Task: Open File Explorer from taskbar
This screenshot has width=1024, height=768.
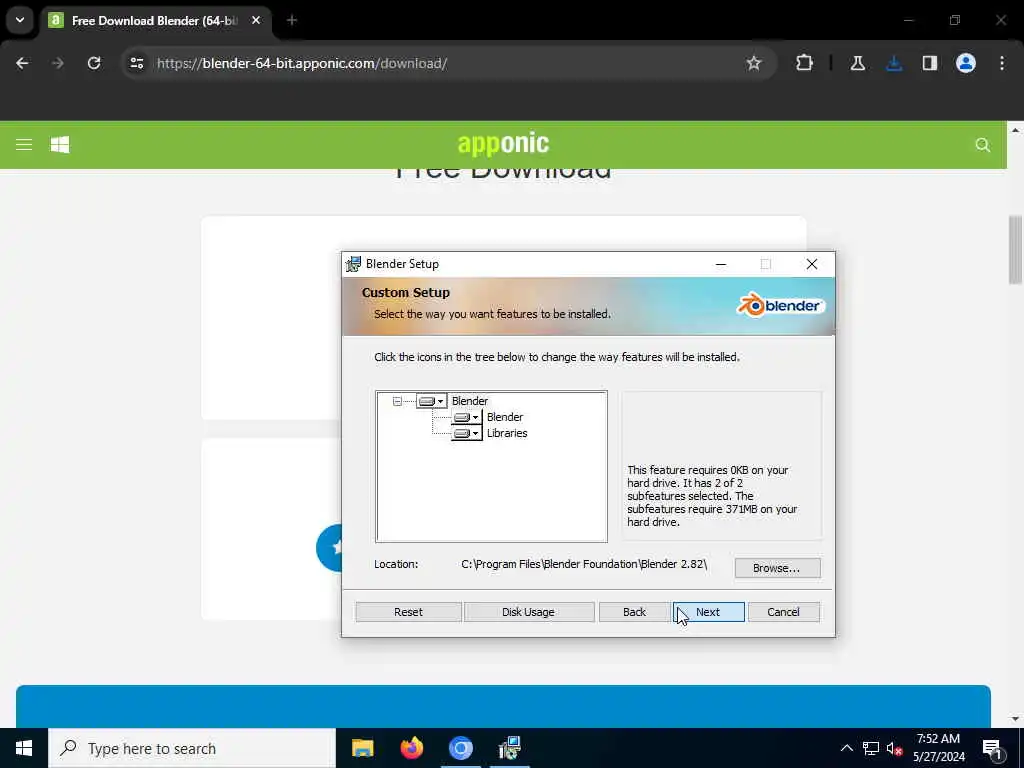Action: [x=362, y=748]
